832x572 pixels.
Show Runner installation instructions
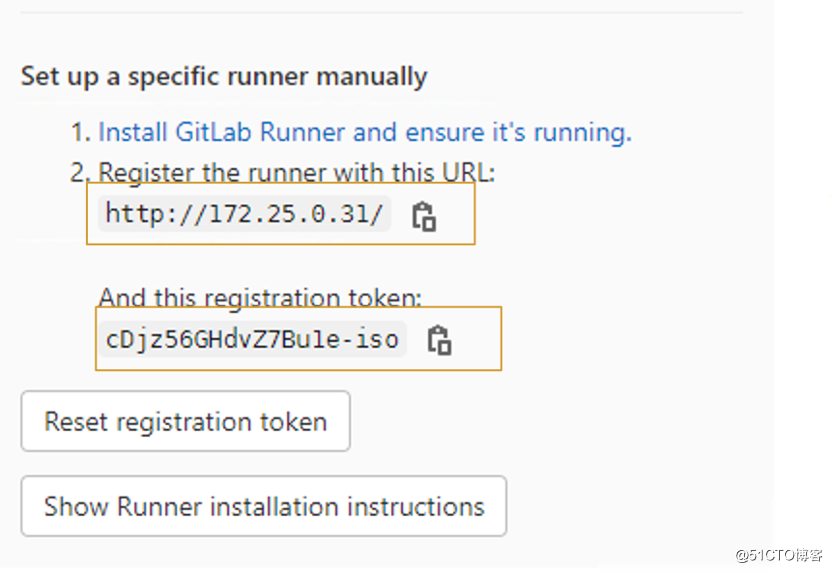click(x=264, y=506)
